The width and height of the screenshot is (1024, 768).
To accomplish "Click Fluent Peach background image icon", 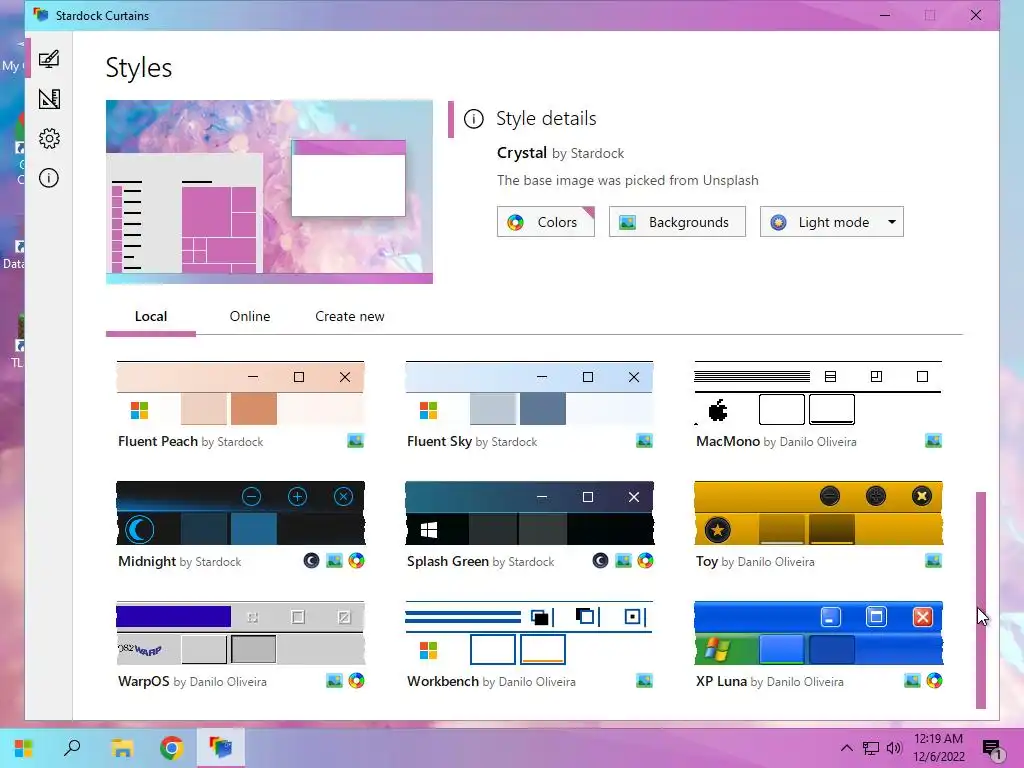I will coord(355,441).
